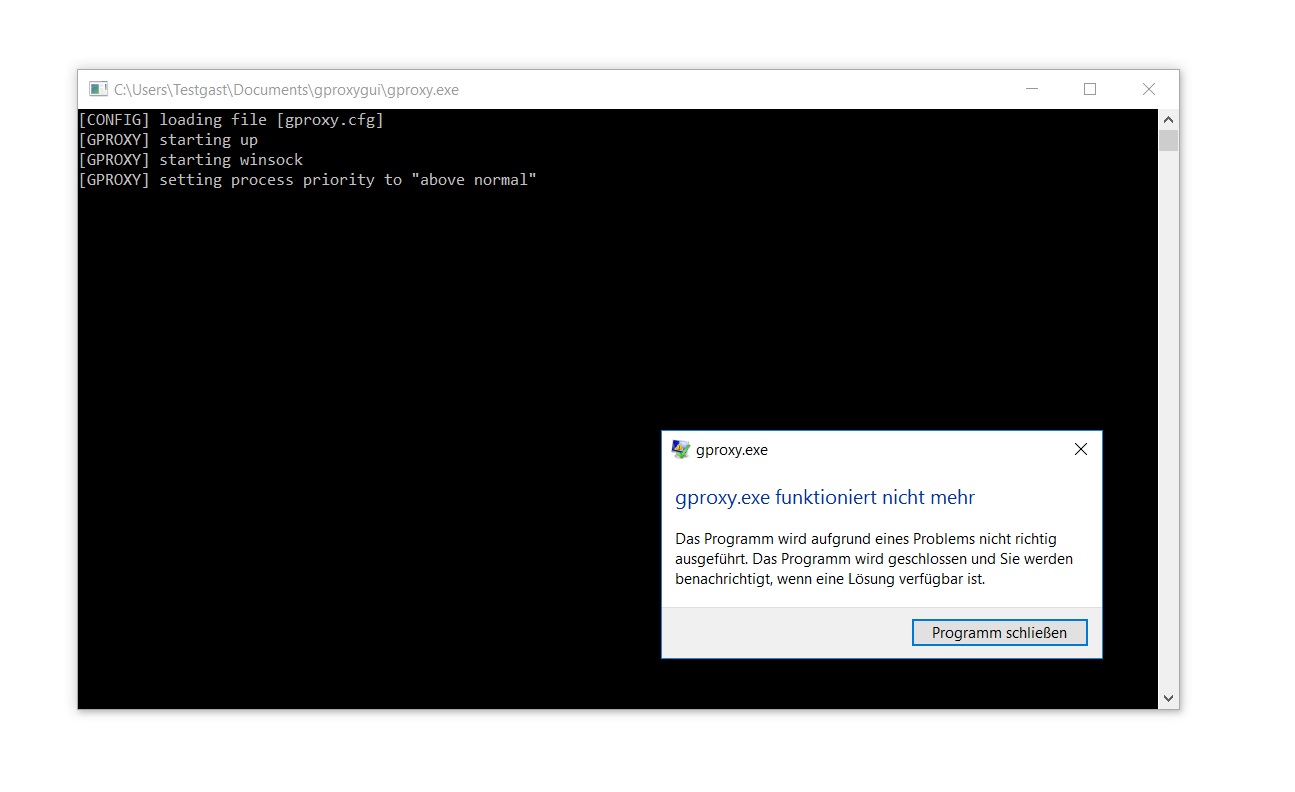
Task: Click the "[GPROXY] starting winsock" line
Action: 190,160
